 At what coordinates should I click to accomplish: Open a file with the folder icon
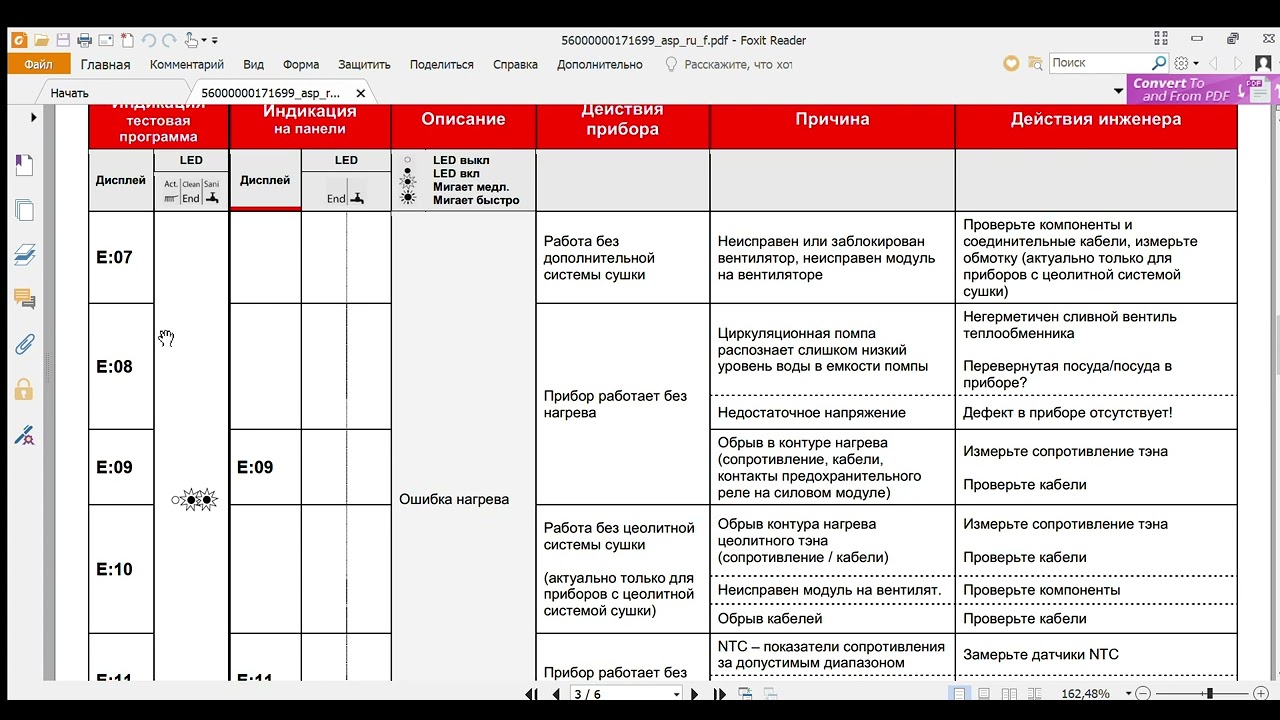click(x=41, y=40)
